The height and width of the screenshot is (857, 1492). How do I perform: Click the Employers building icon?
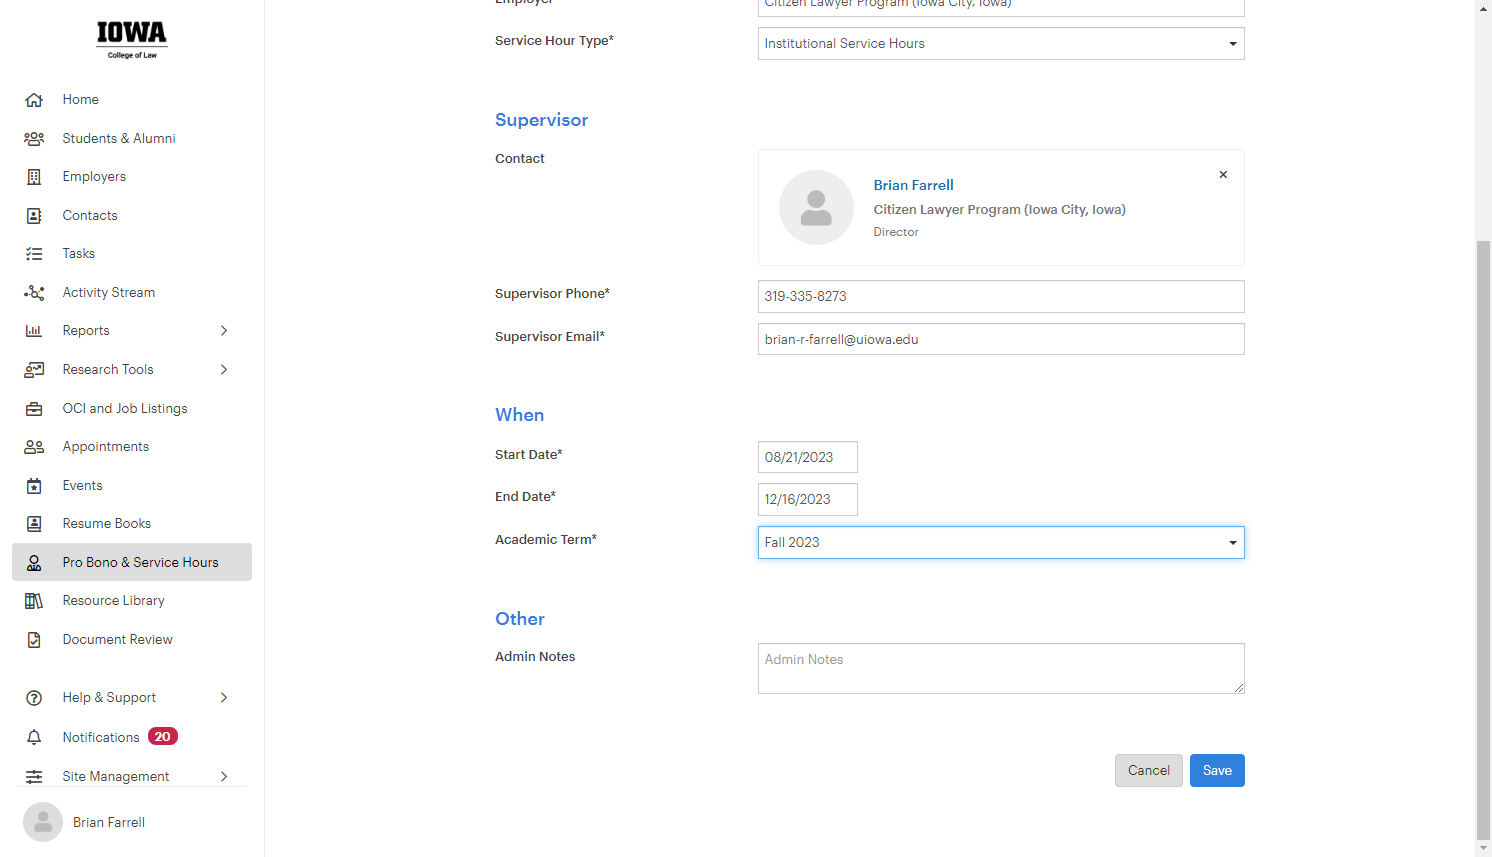click(34, 177)
